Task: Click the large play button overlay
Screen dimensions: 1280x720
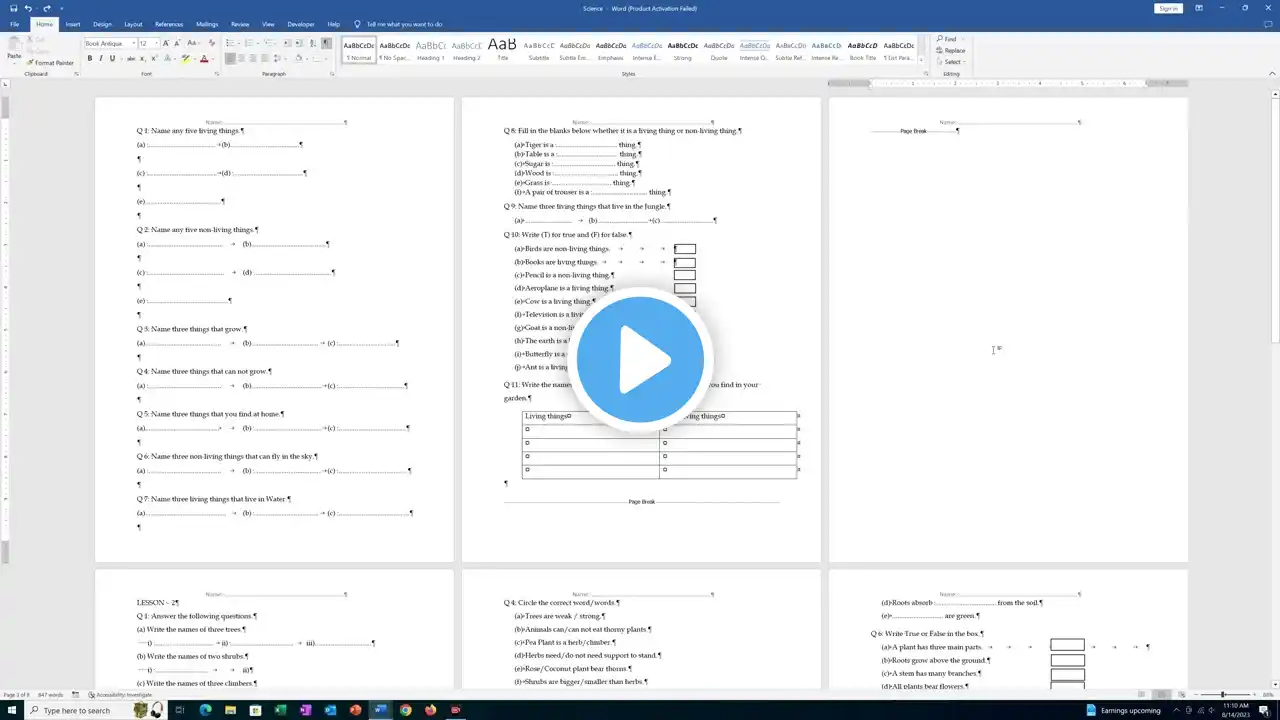Action: 640,359
